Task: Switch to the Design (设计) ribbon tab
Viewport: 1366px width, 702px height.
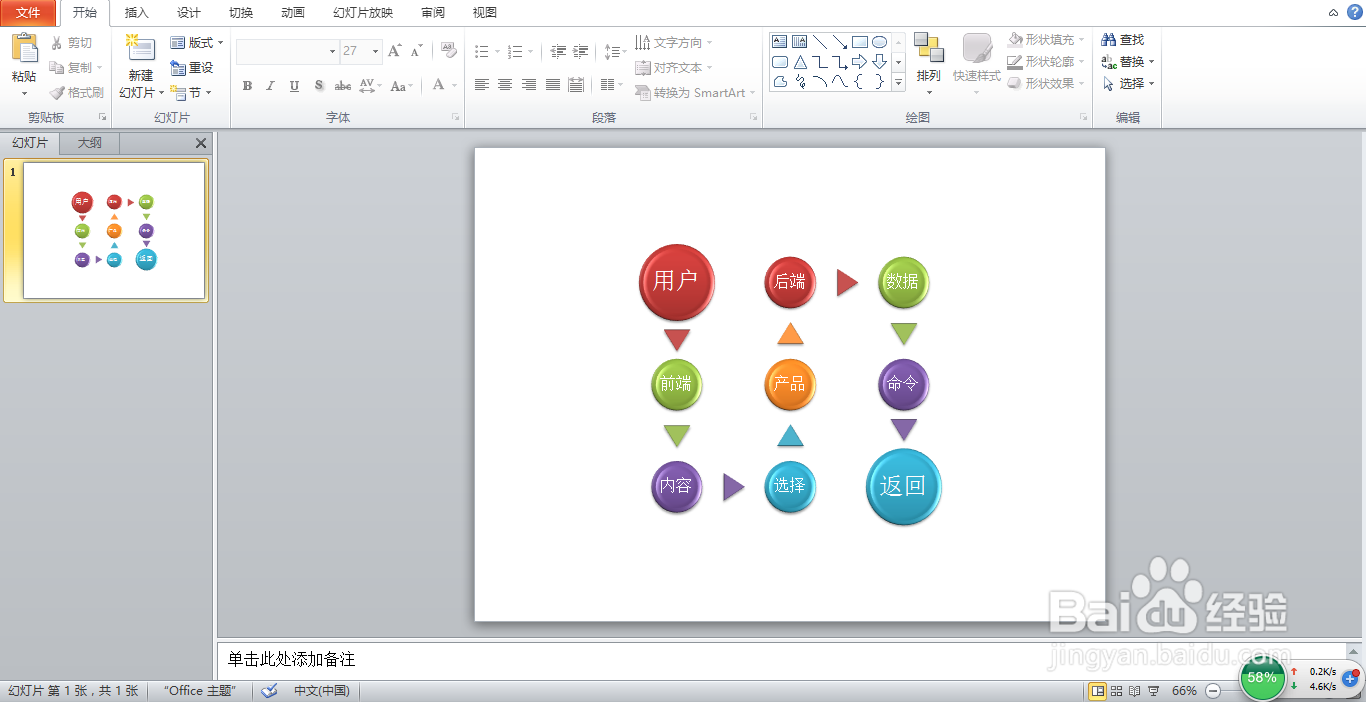Action: pos(189,13)
